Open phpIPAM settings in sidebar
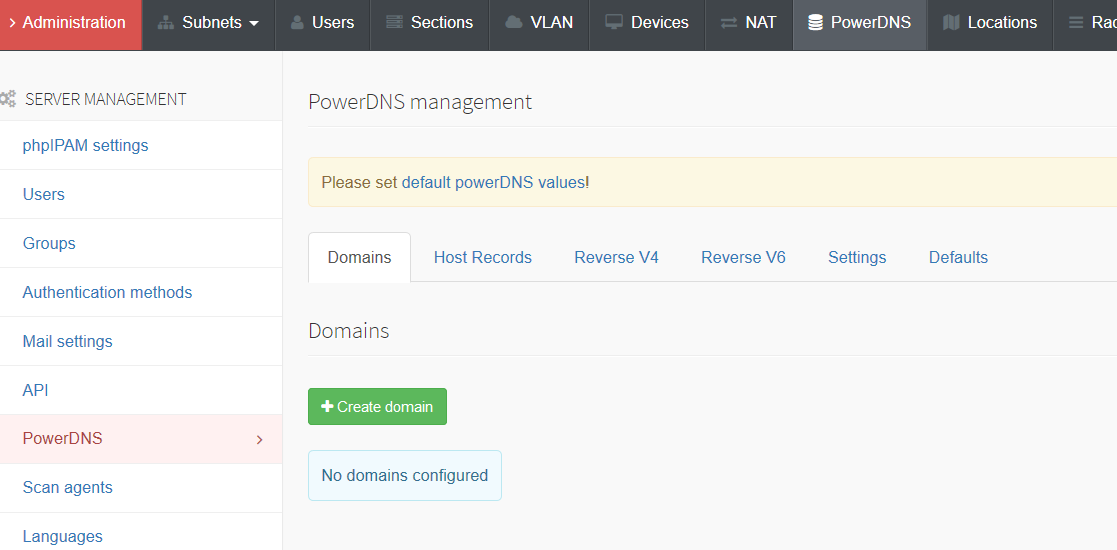Image resolution: width=1117 pixels, height=550 pixels. (x=85, y=145)
